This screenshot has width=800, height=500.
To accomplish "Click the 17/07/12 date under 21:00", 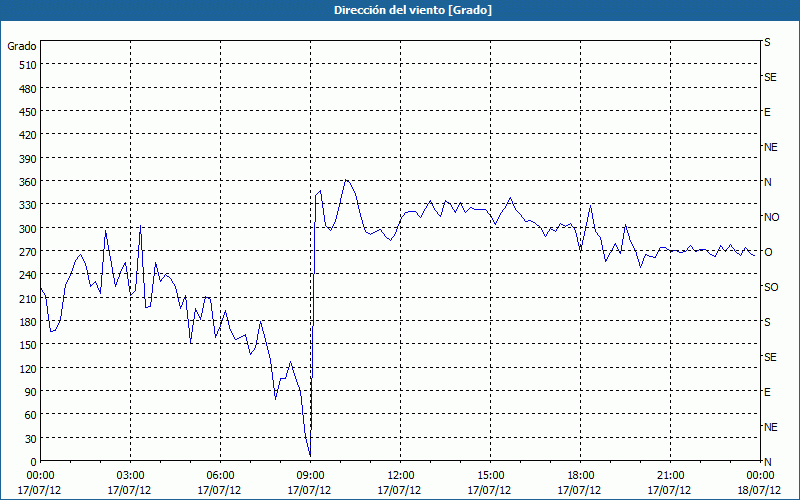I will 669,490.
